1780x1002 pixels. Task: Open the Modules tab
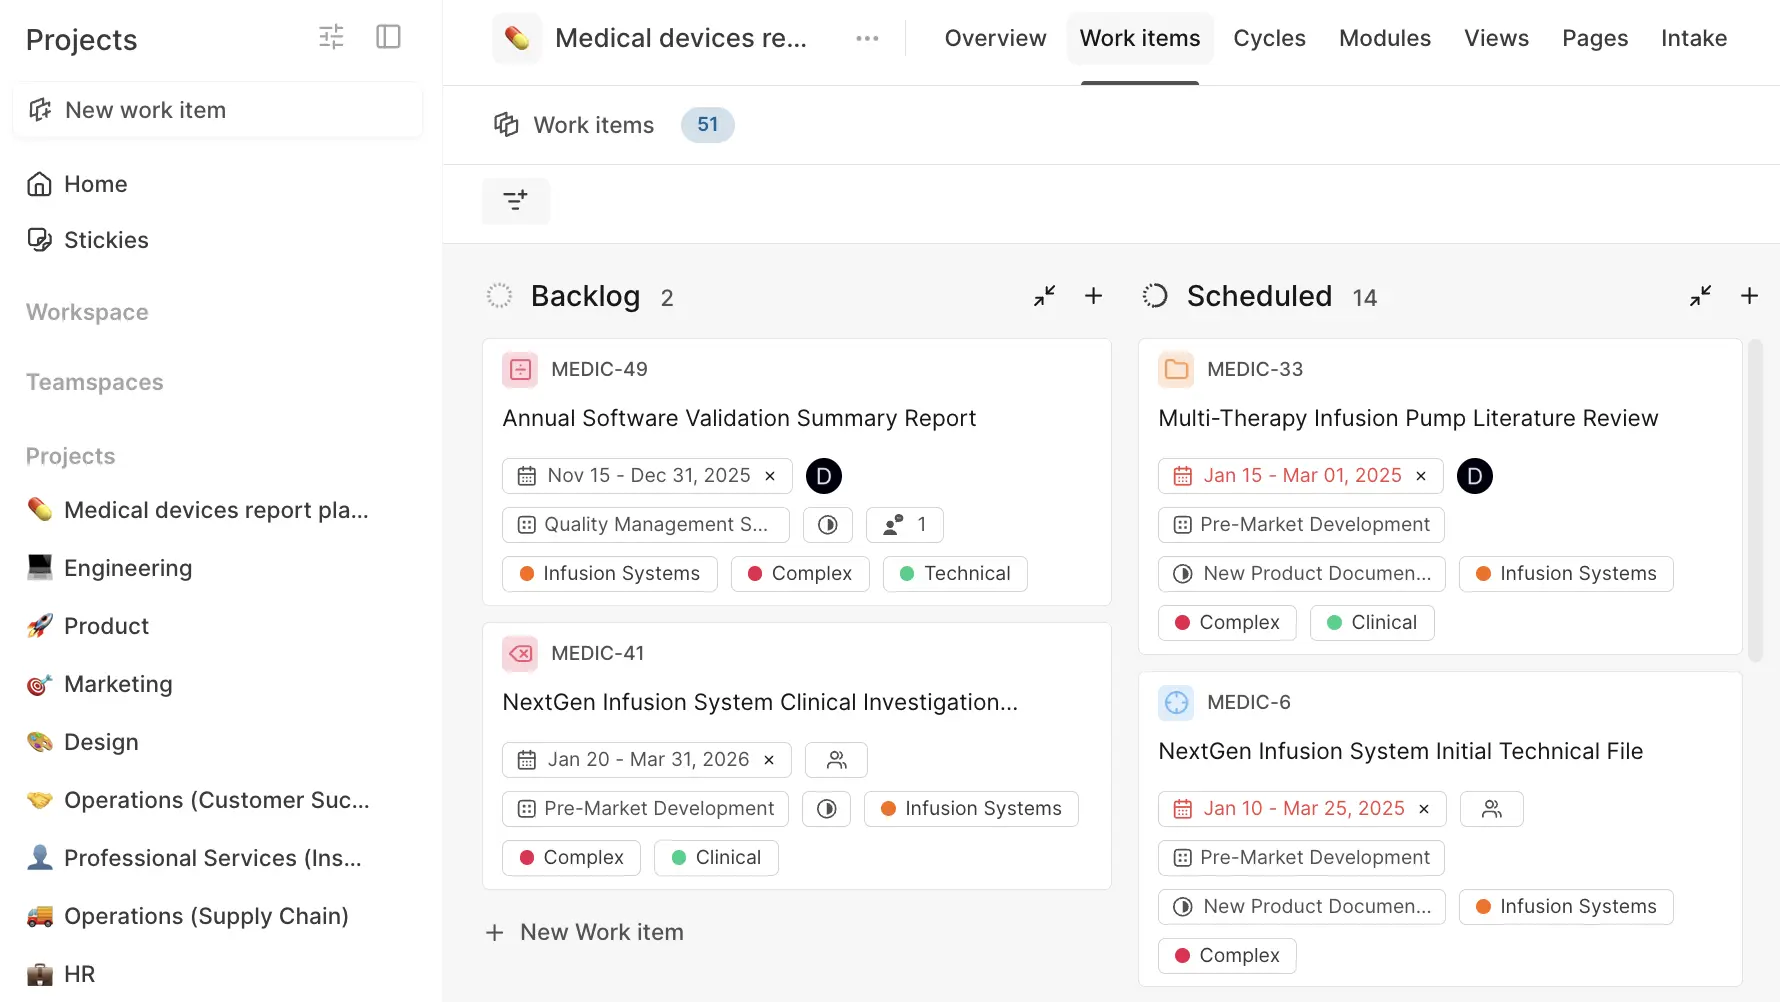1384,38
